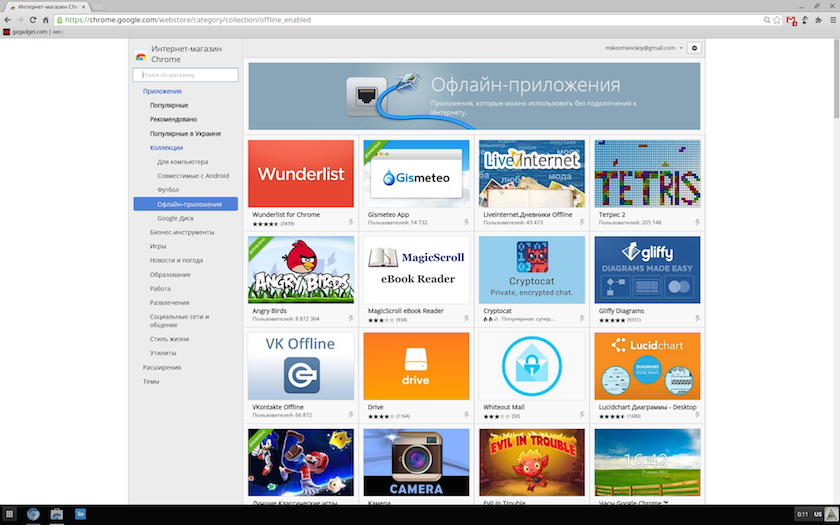Open the MagicScroll eBook Reader thumbnail
840x525 pixels.
click(x=416, y=270)
